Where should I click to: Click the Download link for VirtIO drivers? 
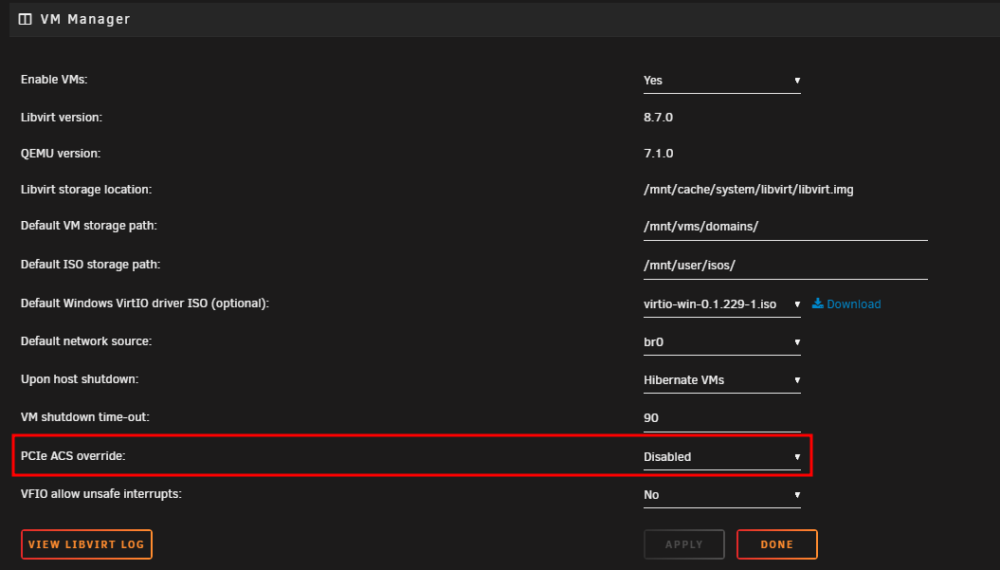(853, 304)
